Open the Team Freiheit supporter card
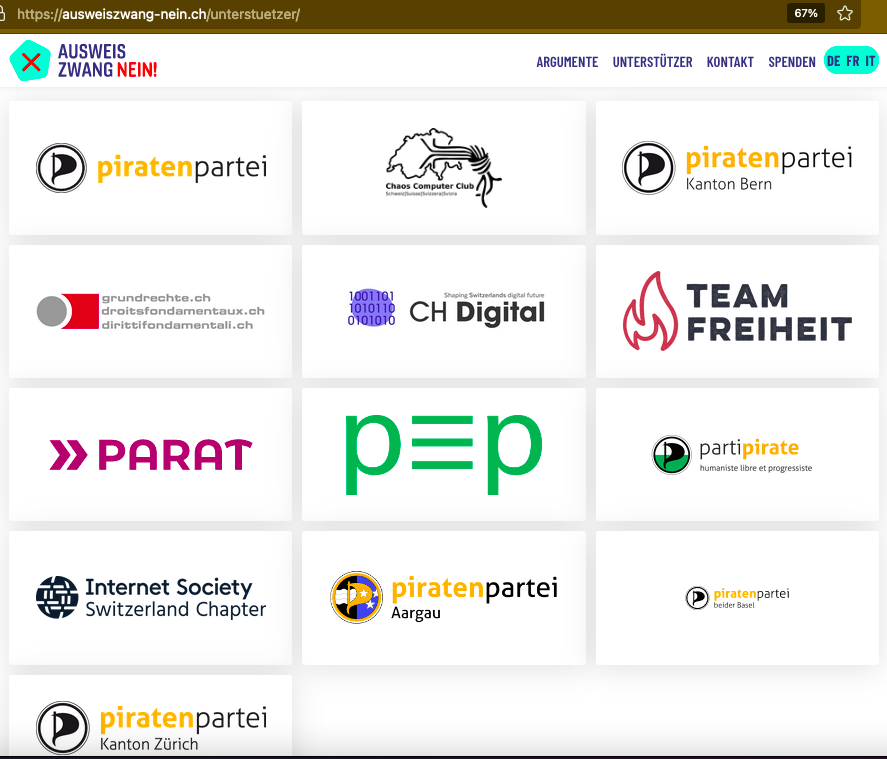 click(x=737, y=311)
